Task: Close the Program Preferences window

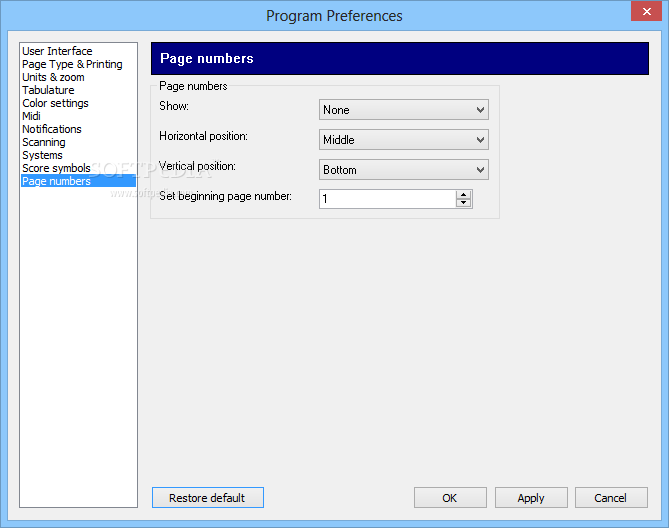Action: (646, 11)
